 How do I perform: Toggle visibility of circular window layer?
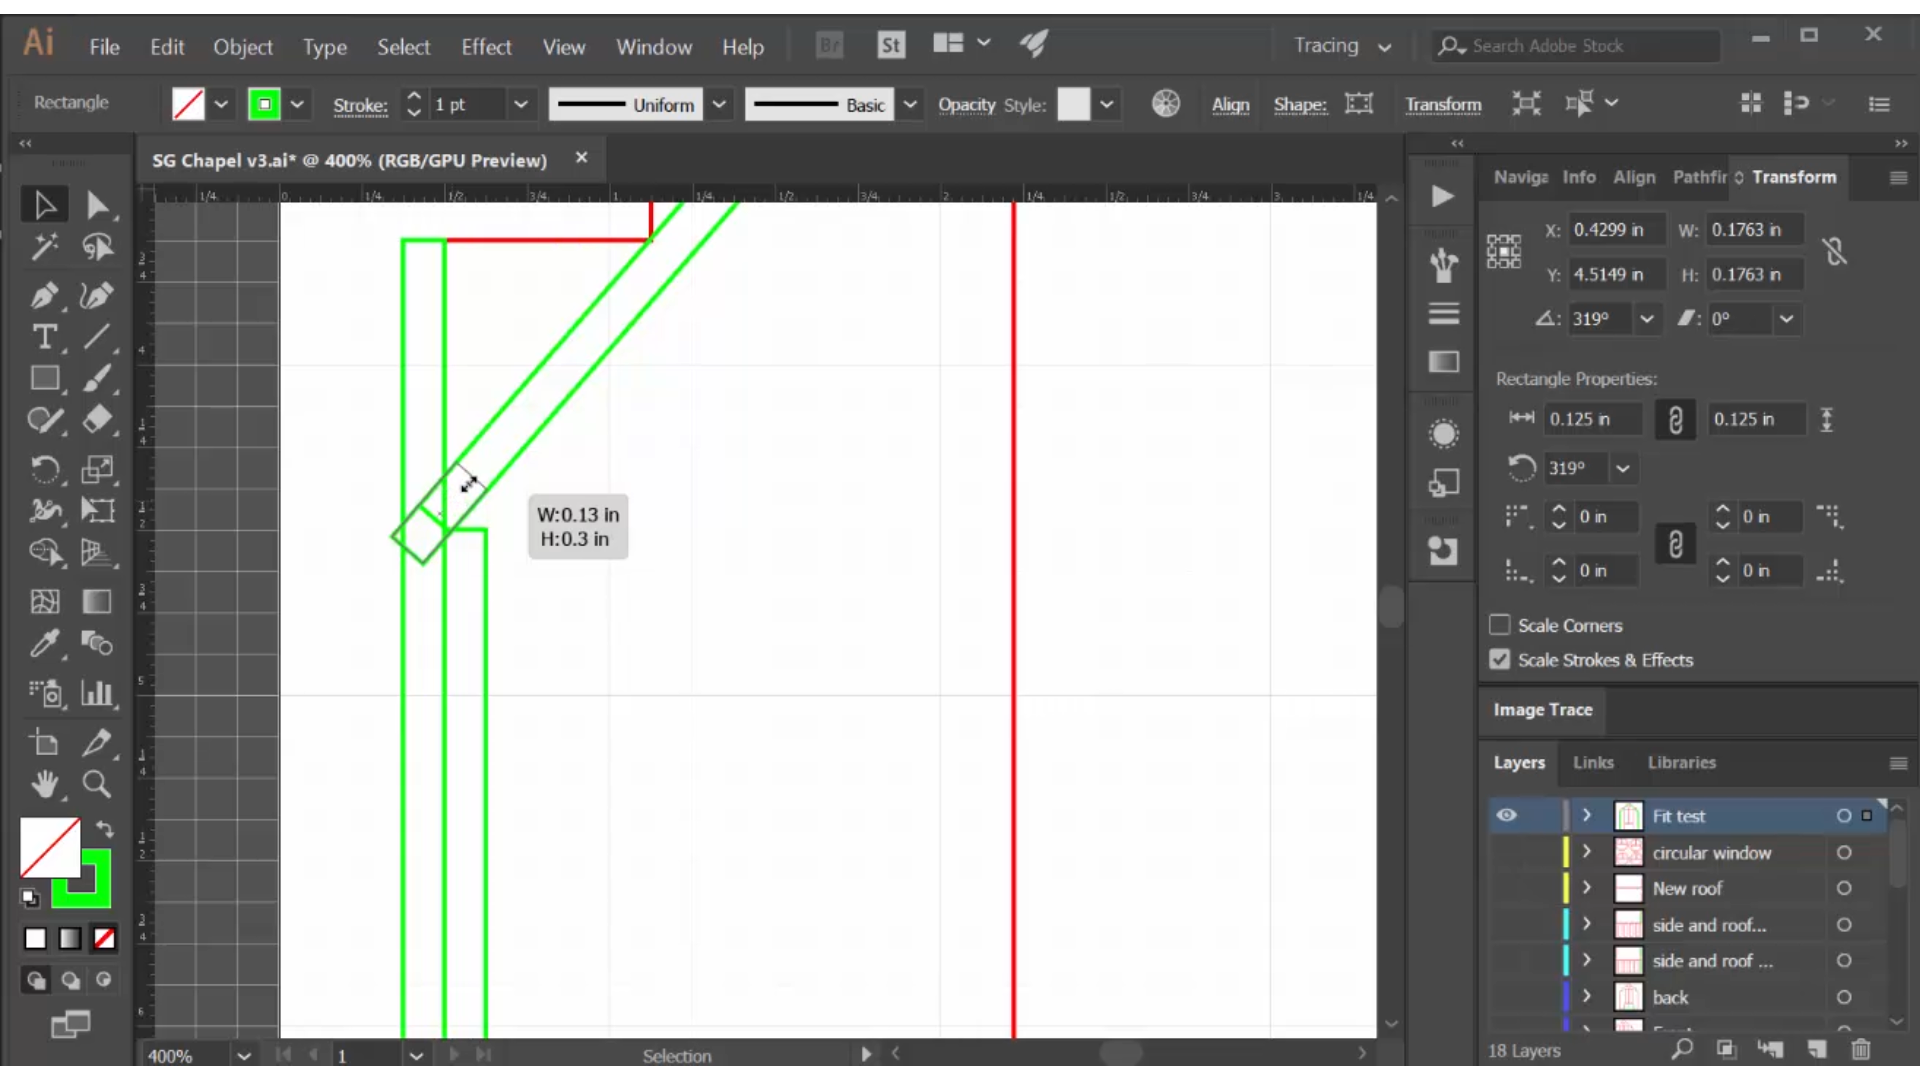1506,851
